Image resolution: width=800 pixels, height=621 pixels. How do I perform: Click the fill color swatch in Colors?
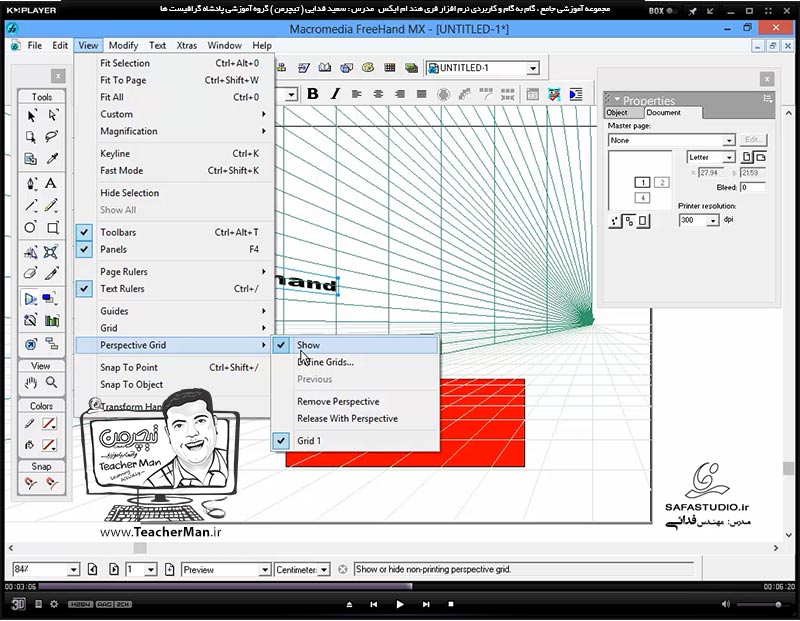pos(49,445)
